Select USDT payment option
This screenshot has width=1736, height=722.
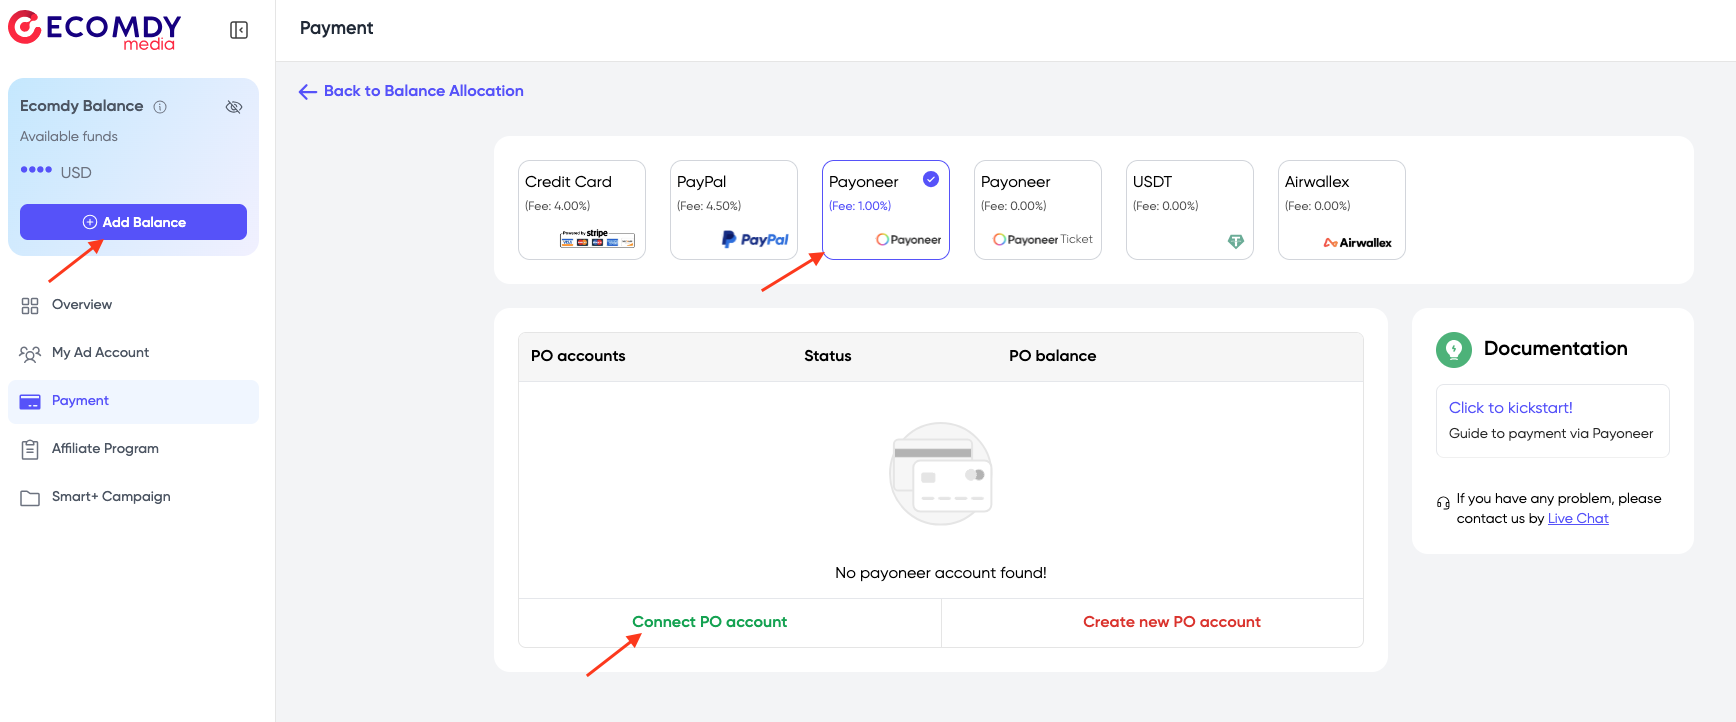coord(1189,210)
